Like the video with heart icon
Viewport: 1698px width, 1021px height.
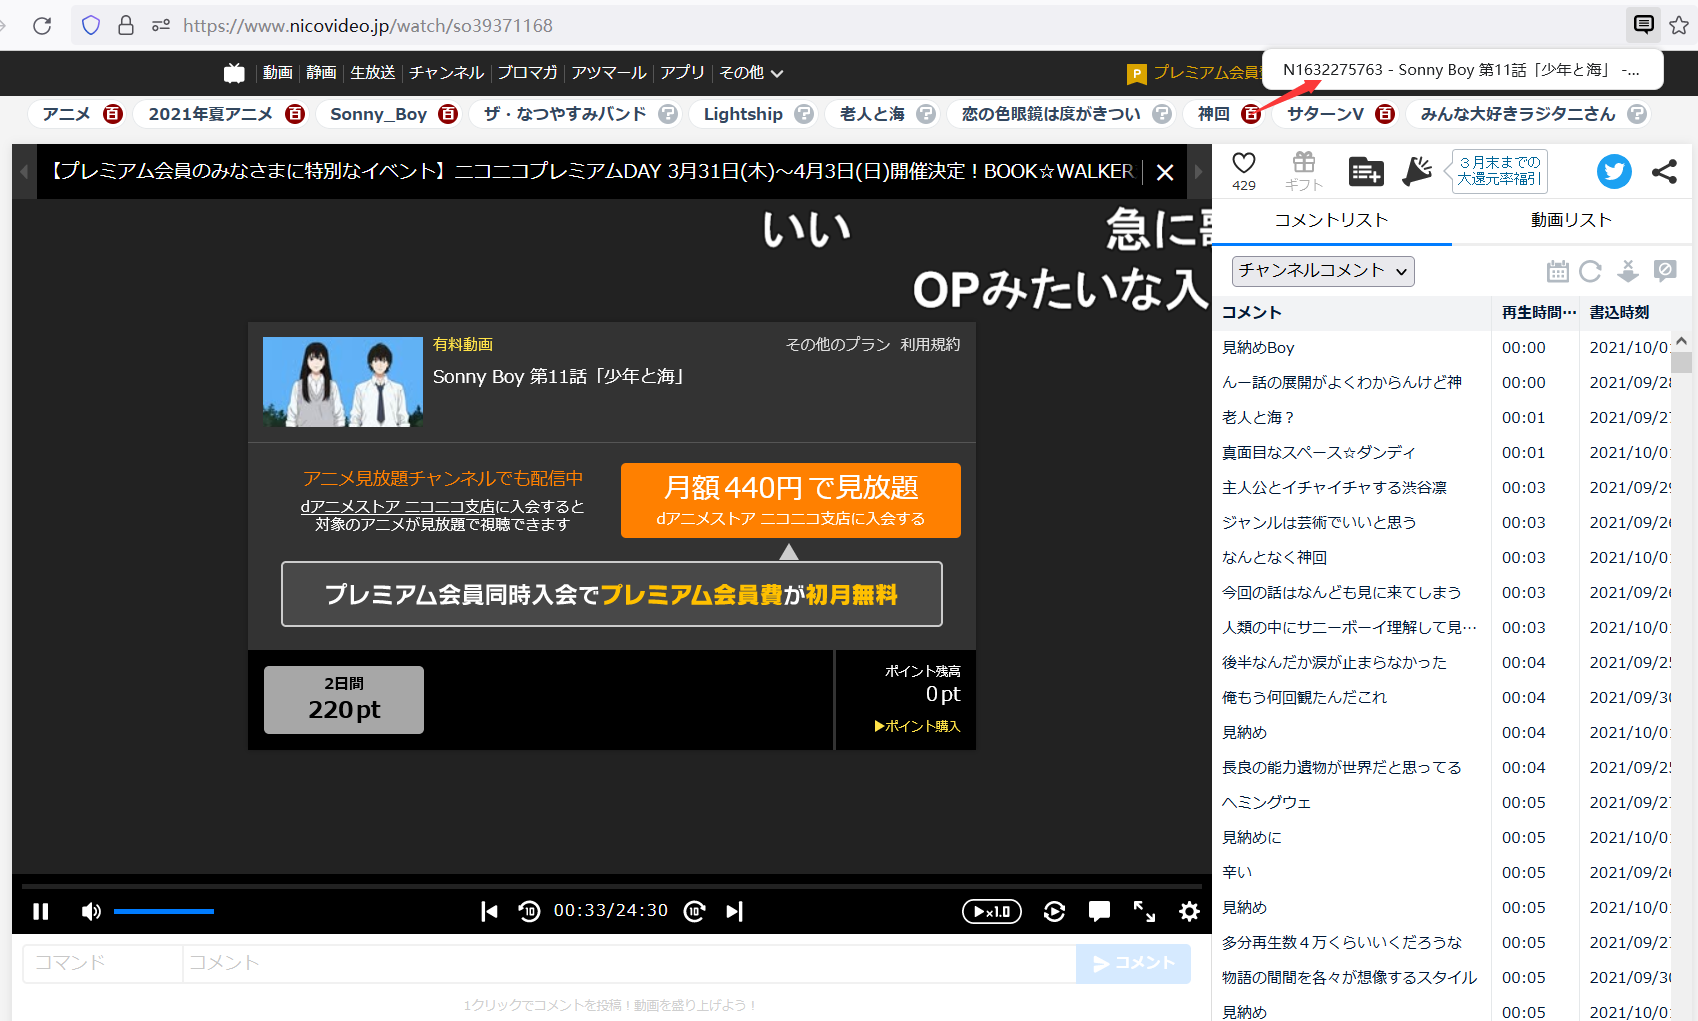1244,163
